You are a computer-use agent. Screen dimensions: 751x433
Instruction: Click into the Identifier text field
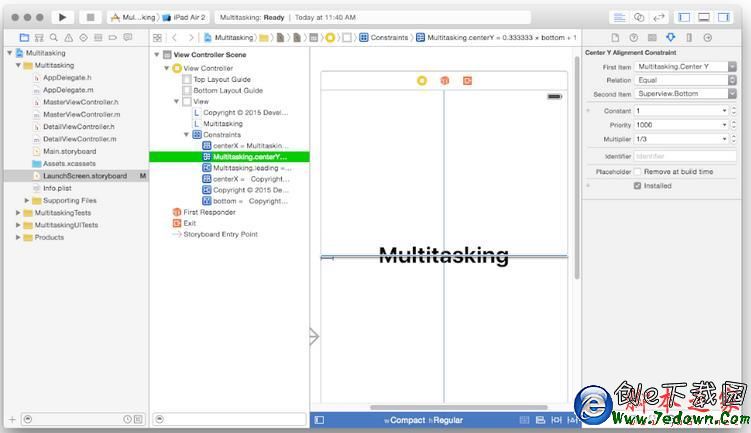point(685,156)
